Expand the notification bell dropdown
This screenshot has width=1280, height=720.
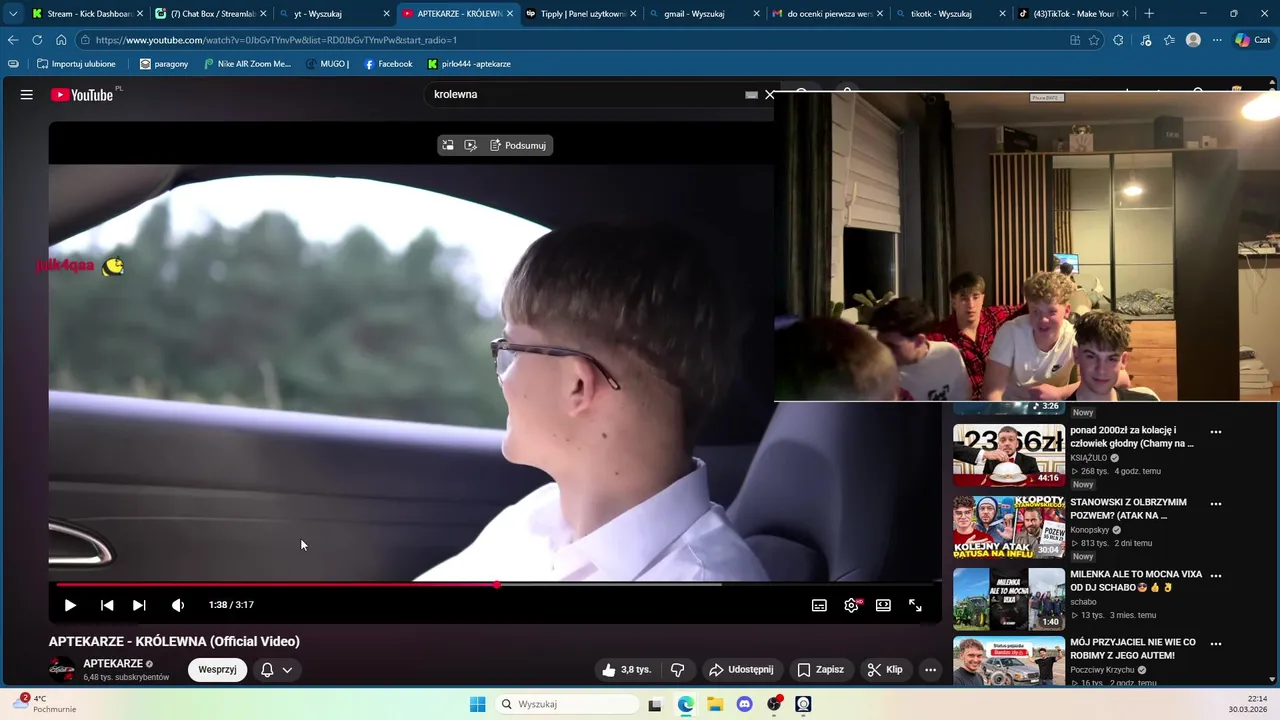[277, 670]
